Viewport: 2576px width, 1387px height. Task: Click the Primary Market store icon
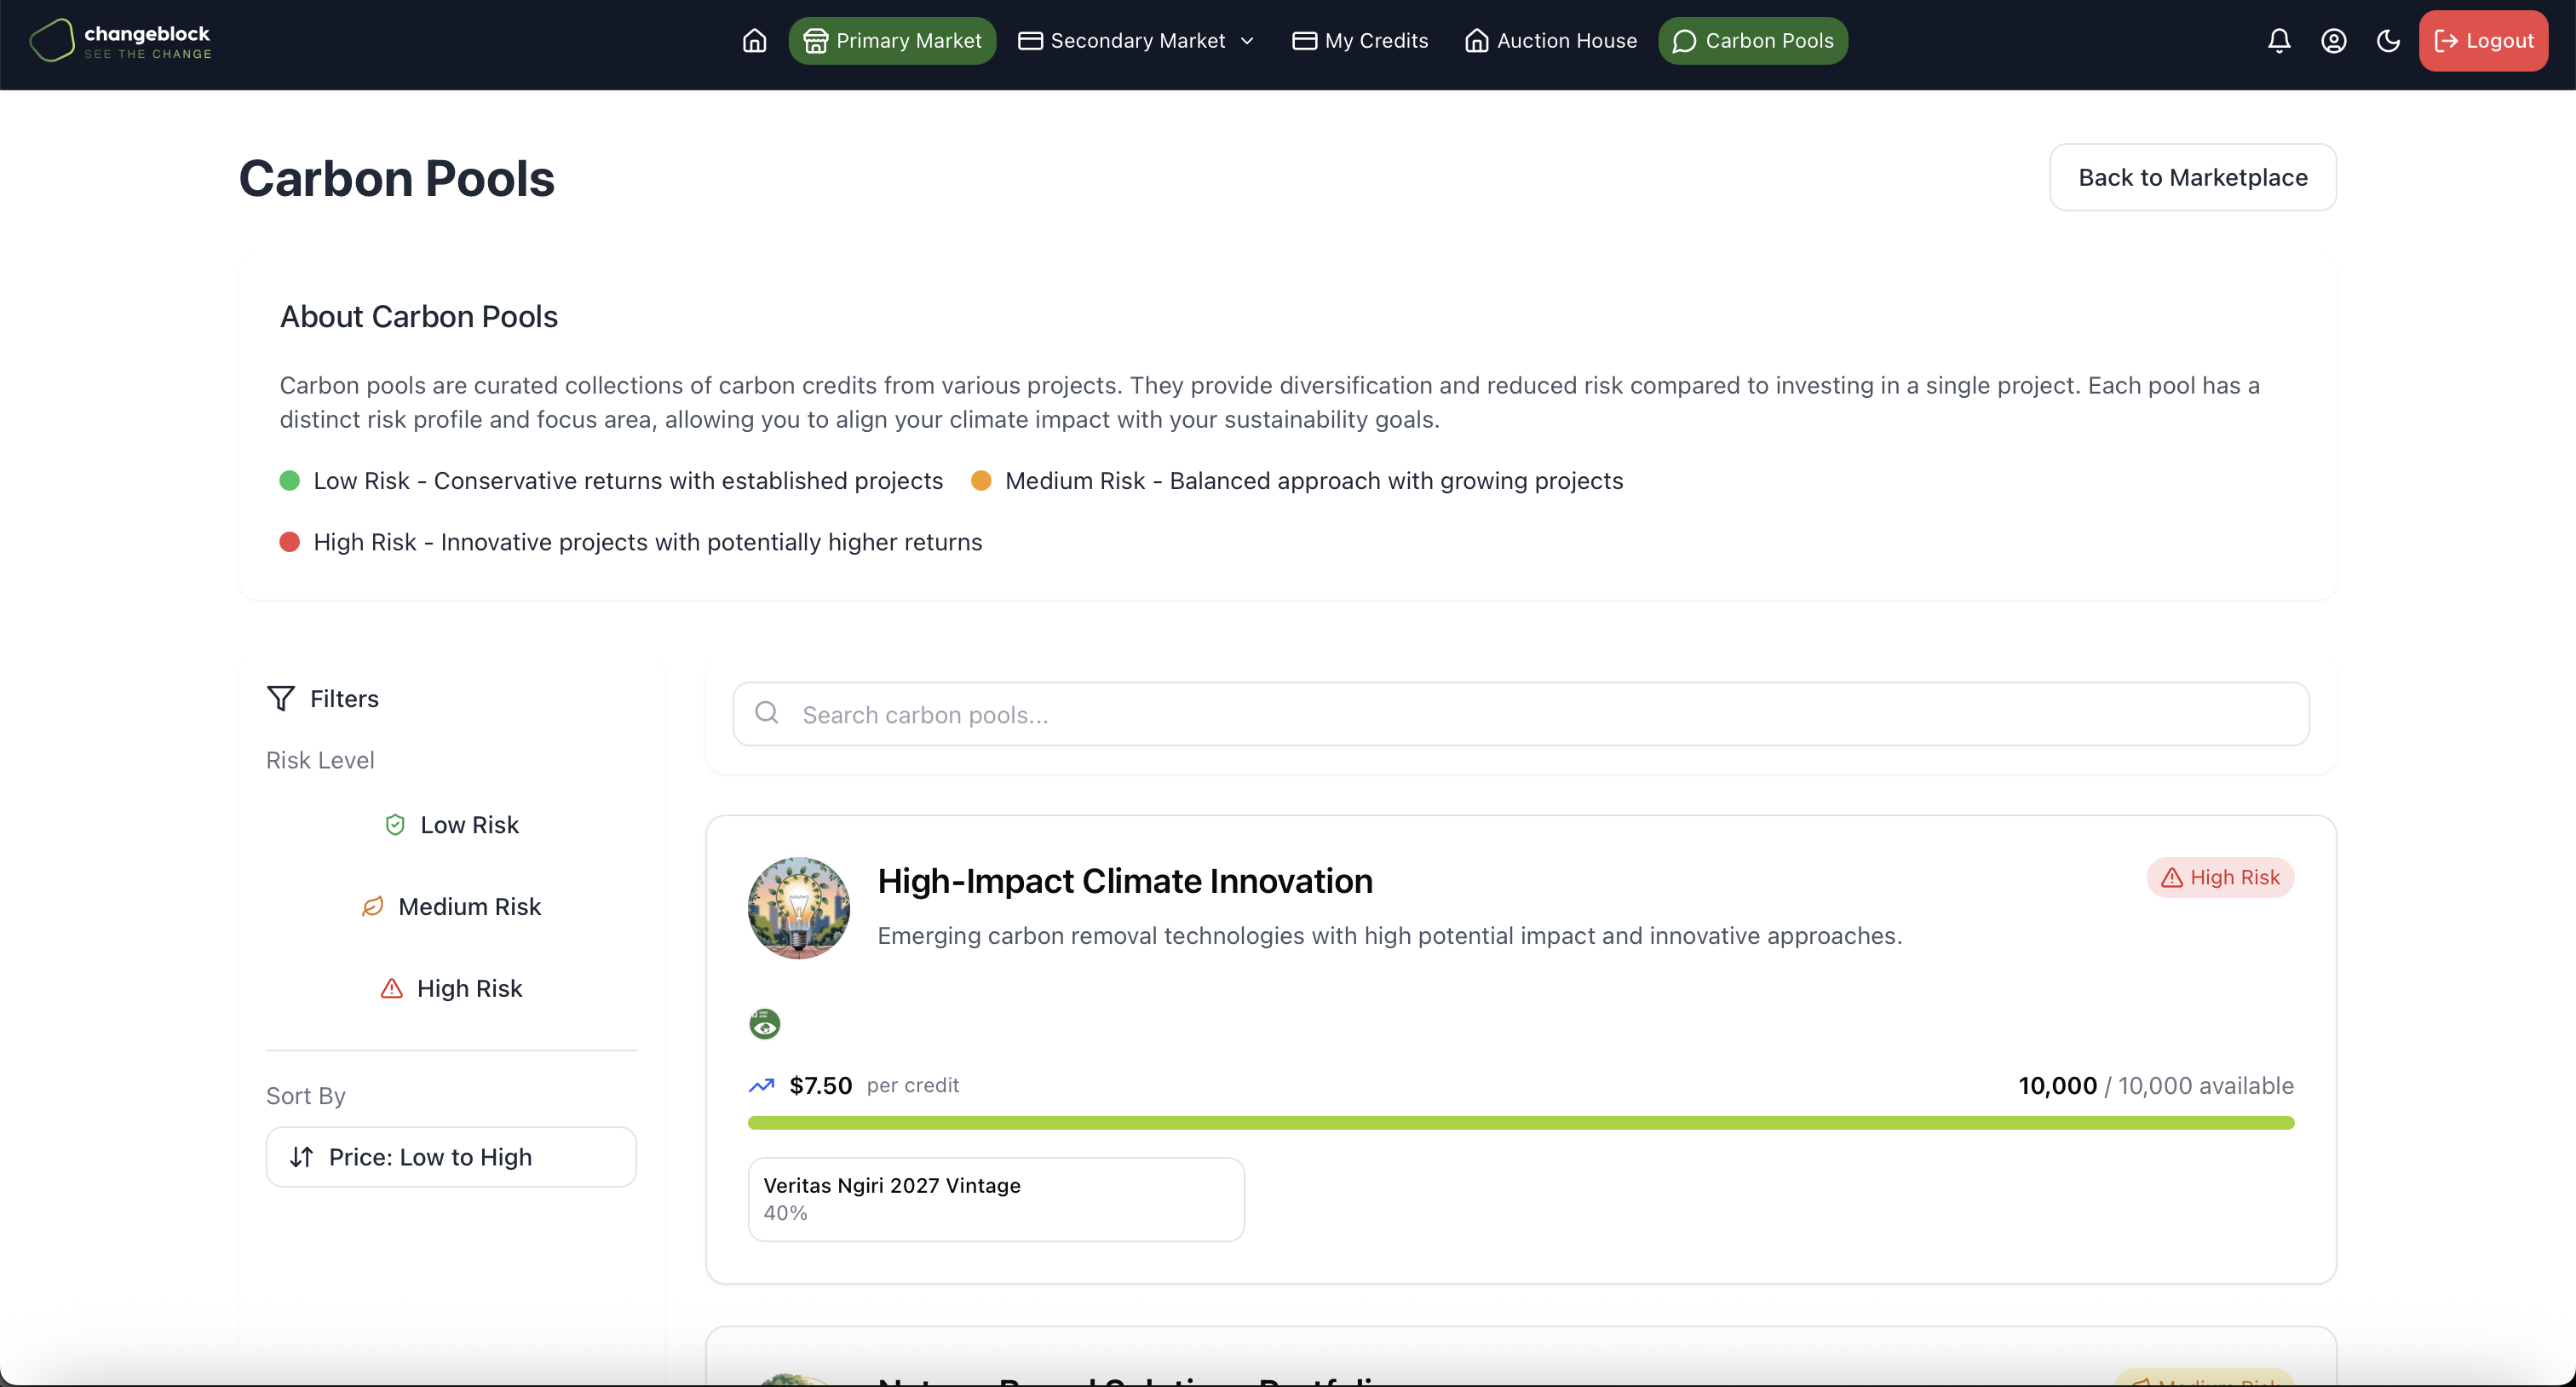(x=815, y=41)
